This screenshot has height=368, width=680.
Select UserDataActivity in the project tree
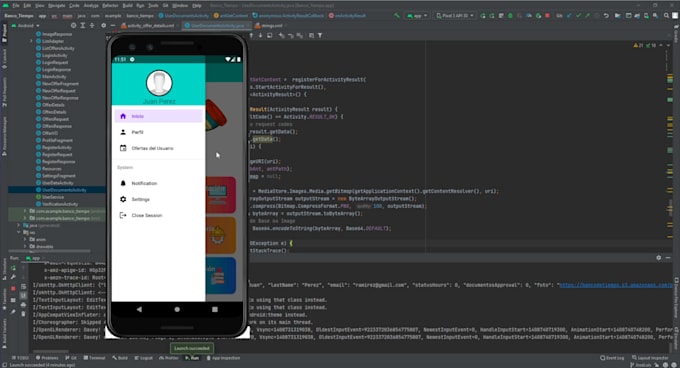click(x=58, y=183)
